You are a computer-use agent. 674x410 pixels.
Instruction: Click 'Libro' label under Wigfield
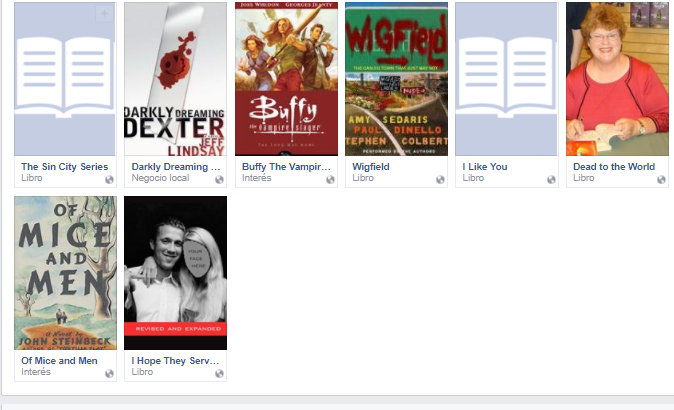(363, 178)
